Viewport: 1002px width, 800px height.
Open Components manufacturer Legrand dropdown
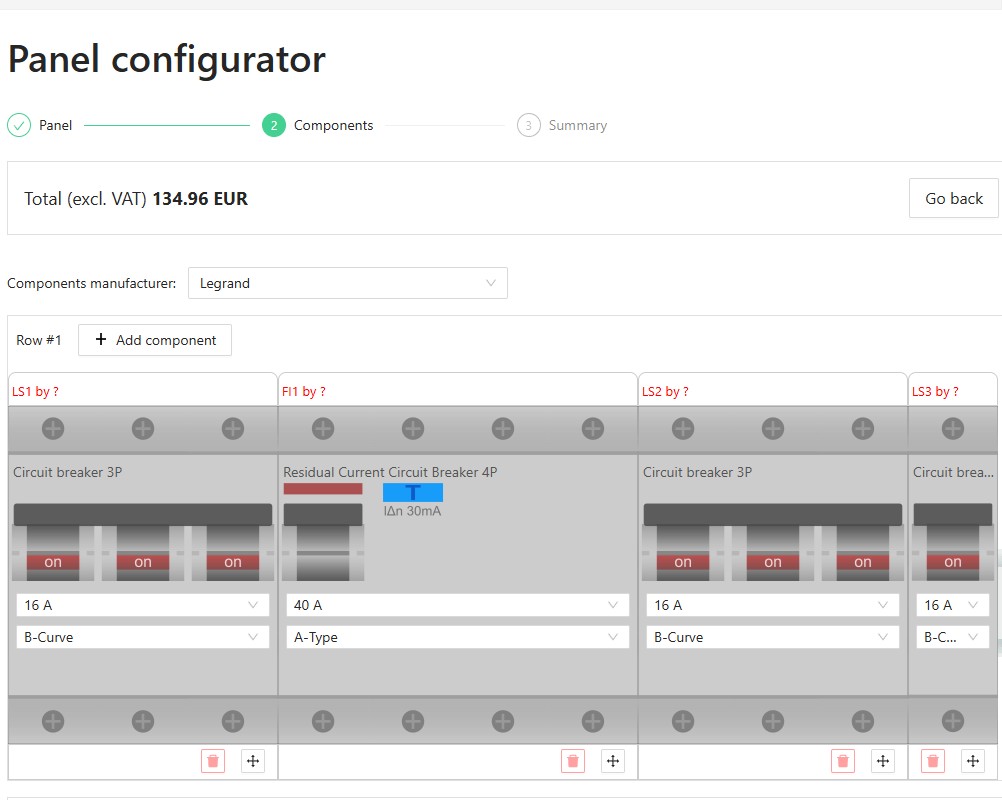(348, 283)
